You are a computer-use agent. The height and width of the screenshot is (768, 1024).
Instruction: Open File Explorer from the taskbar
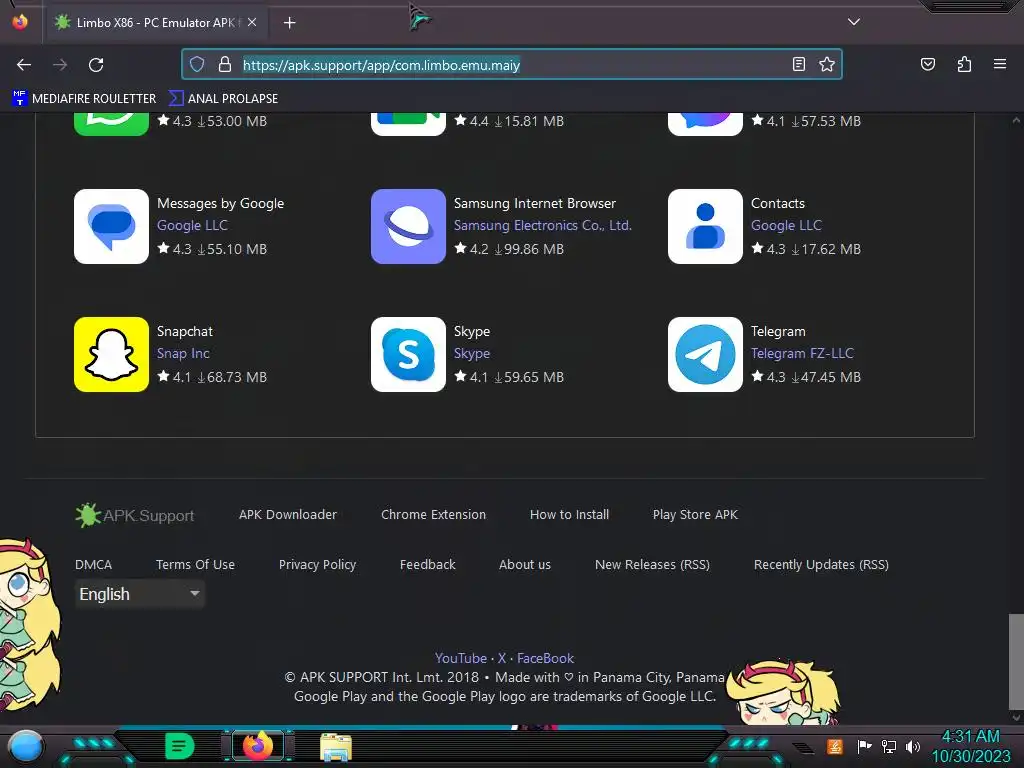click(x=336, y=746)
